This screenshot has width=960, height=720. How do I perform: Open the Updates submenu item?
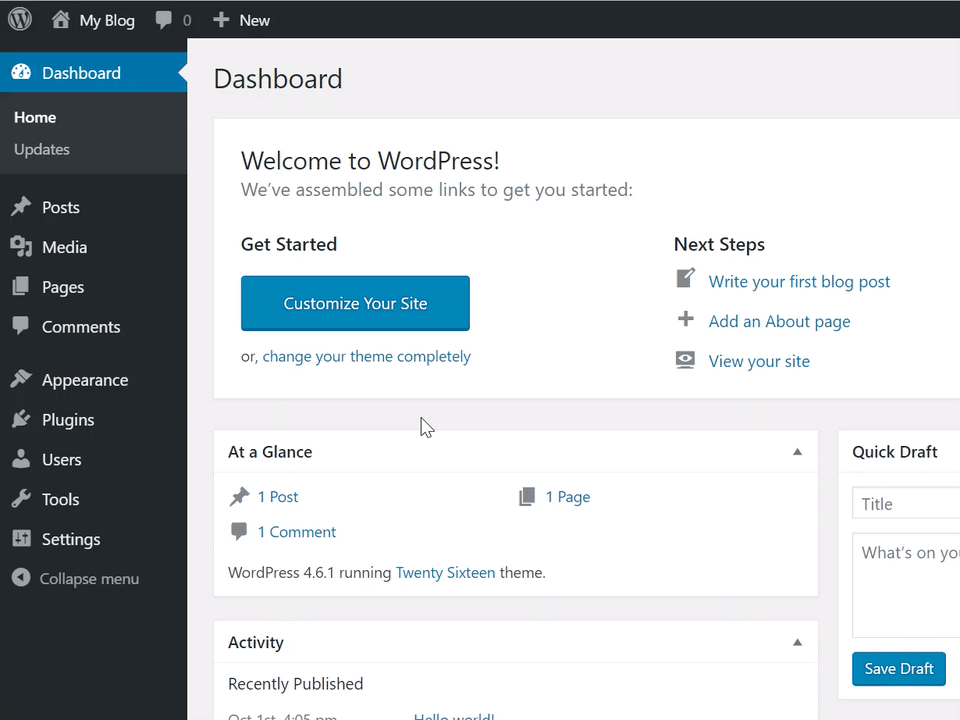(42, 149)
